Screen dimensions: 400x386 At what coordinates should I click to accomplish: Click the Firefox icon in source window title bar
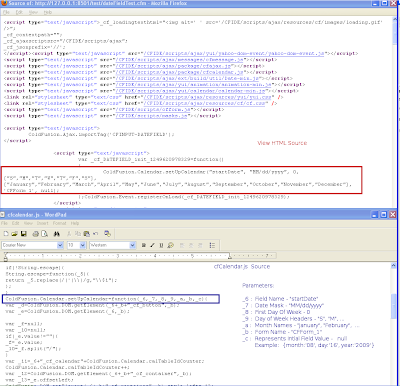pyautogui.click(x=4, y=3)
